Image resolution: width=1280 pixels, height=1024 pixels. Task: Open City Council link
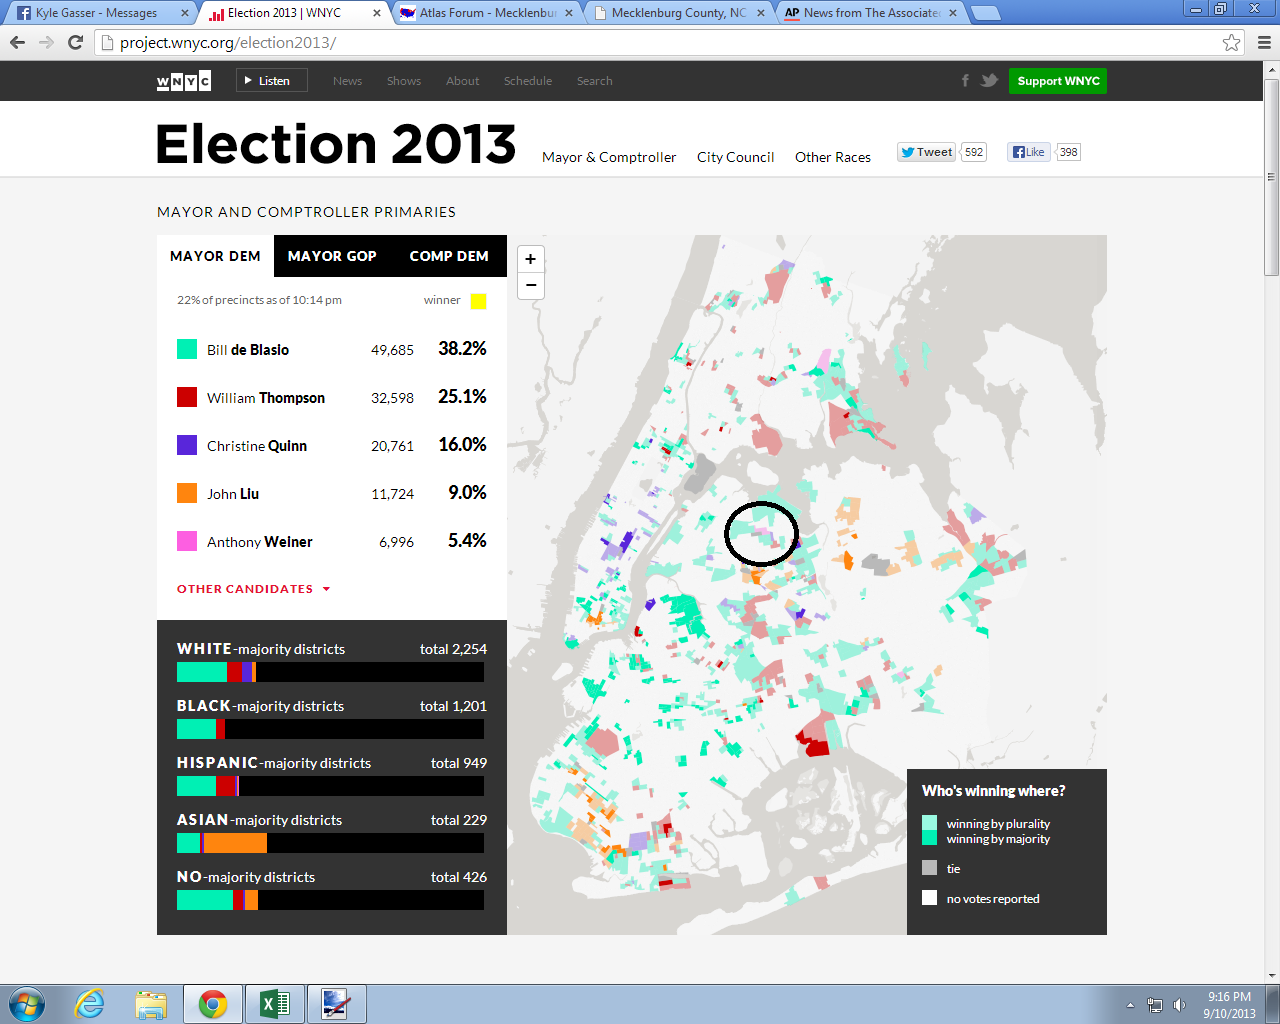pyautogui.click(x=735, y=157)
